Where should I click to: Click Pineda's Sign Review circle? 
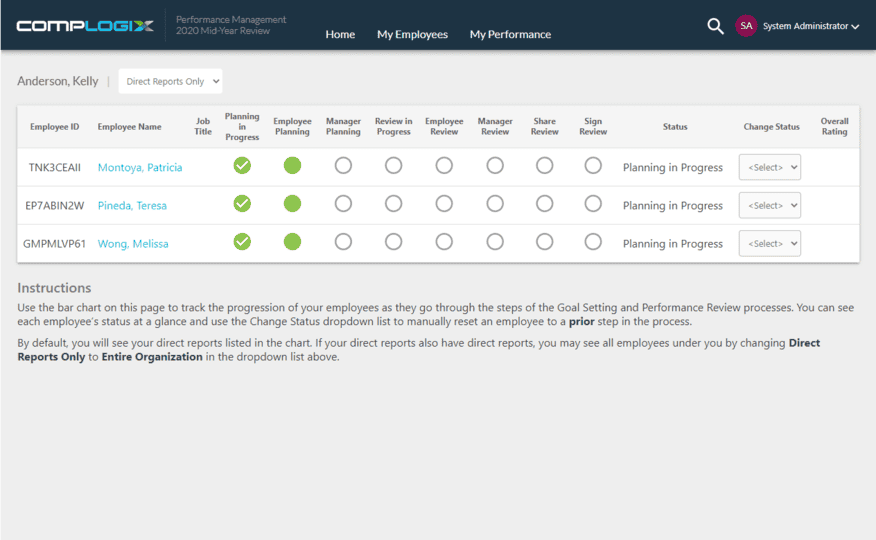click(593, 204)
